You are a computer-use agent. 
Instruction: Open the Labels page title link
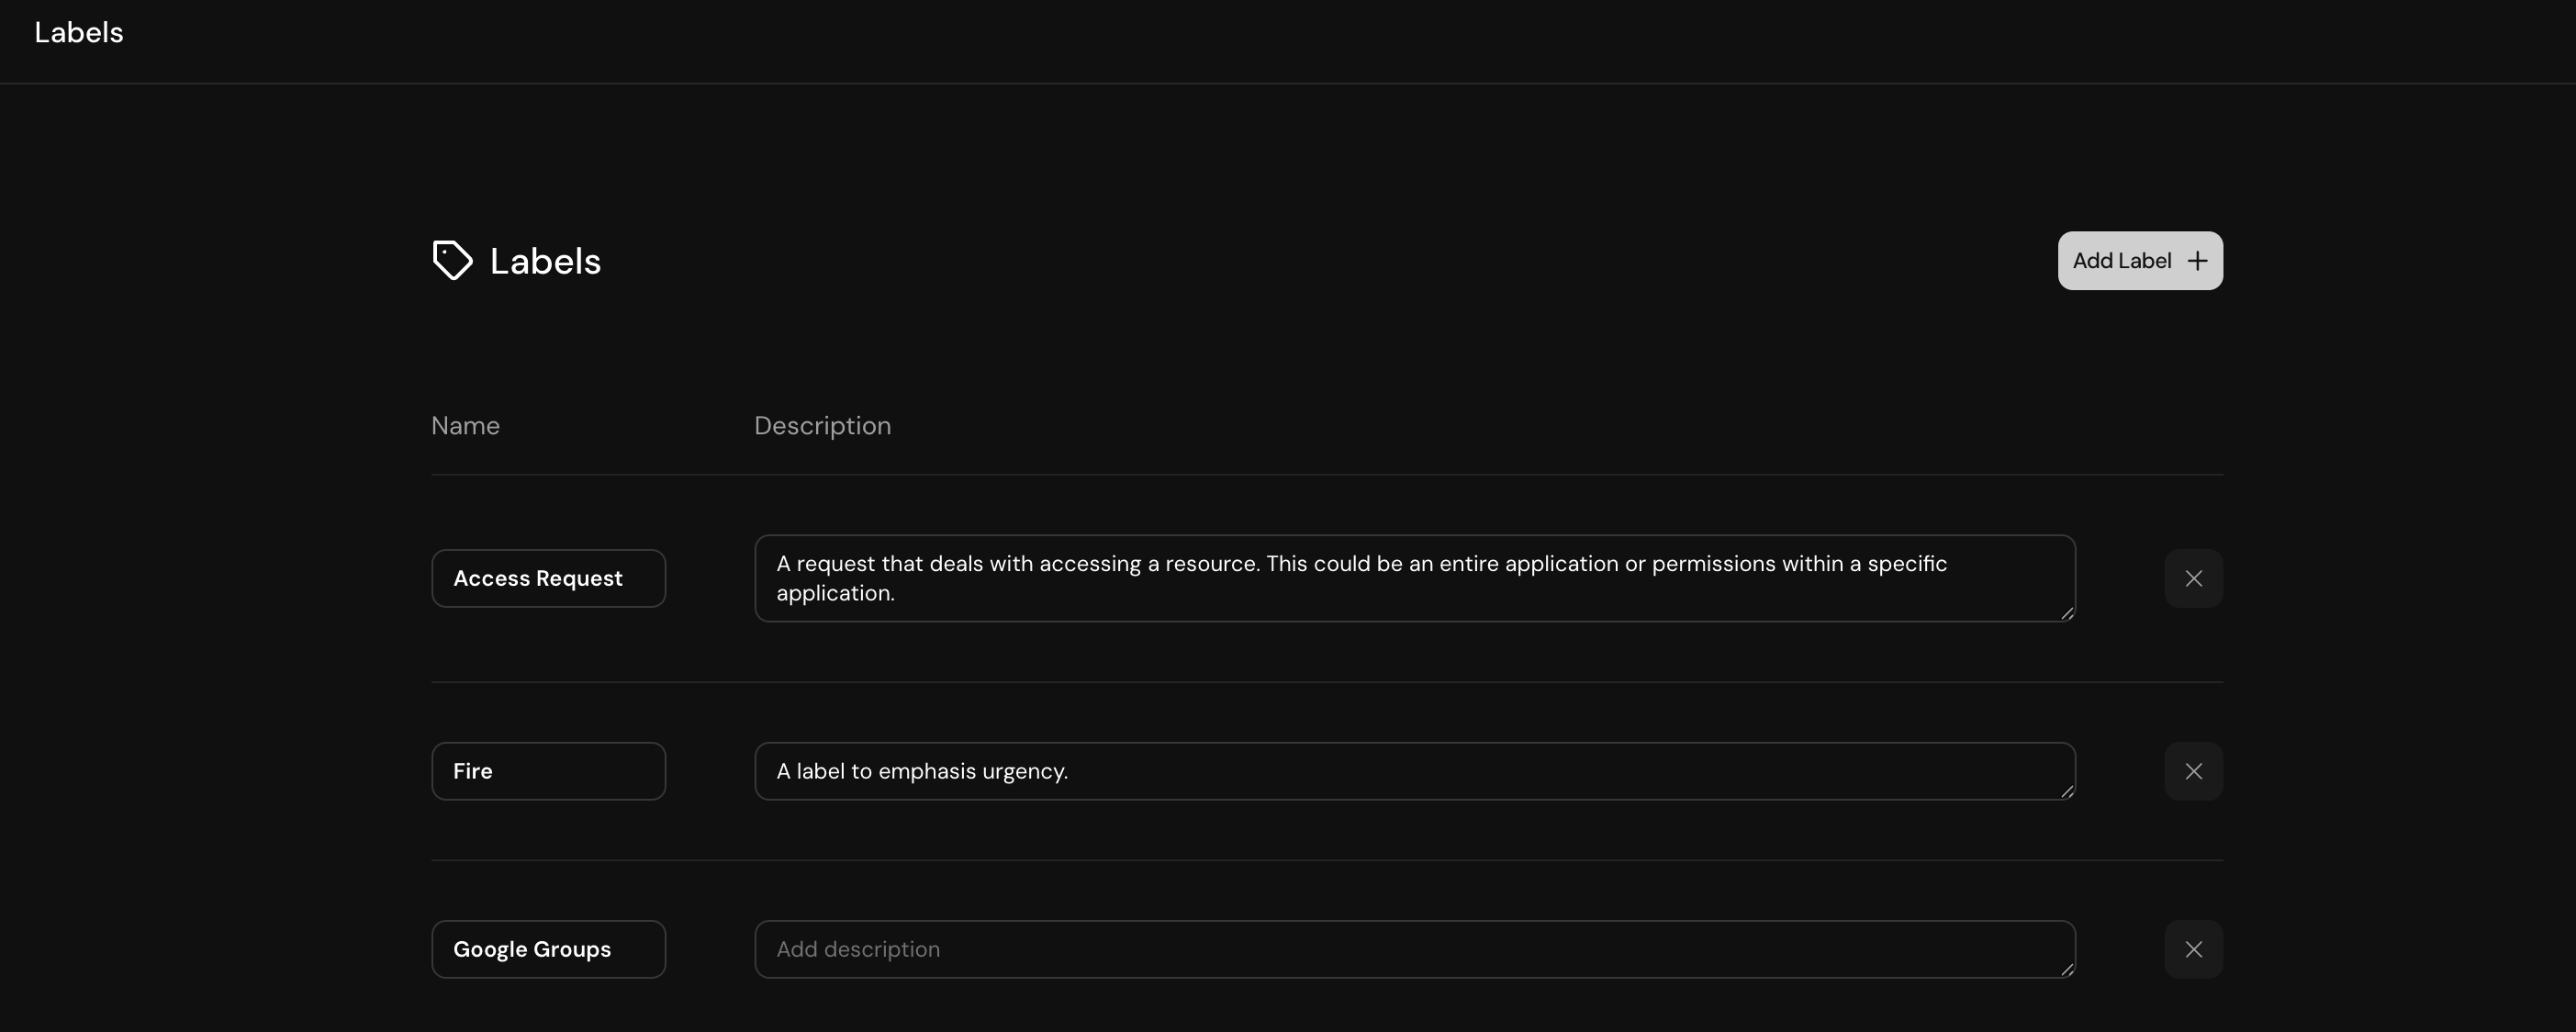coord(78,32)
